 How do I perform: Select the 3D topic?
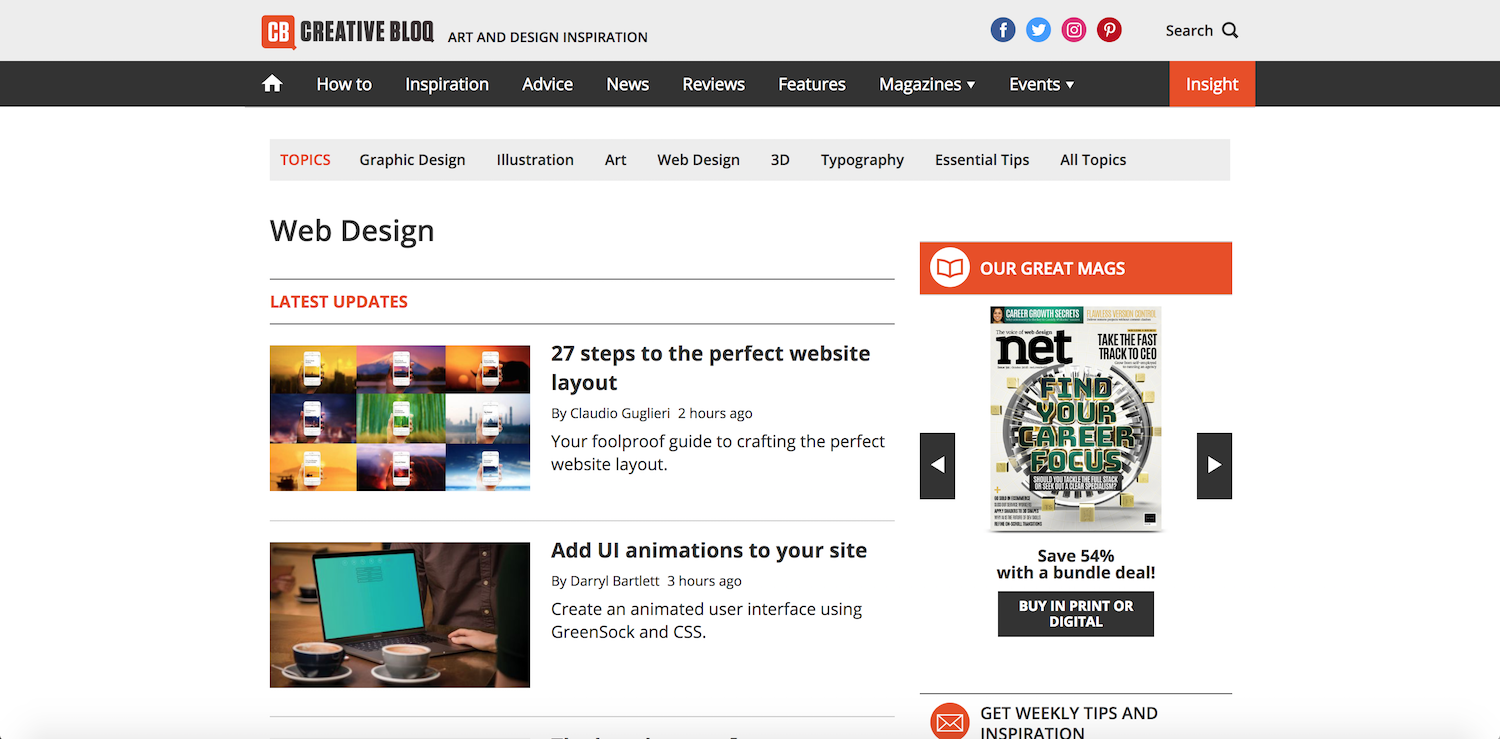(x=780, y=160)
